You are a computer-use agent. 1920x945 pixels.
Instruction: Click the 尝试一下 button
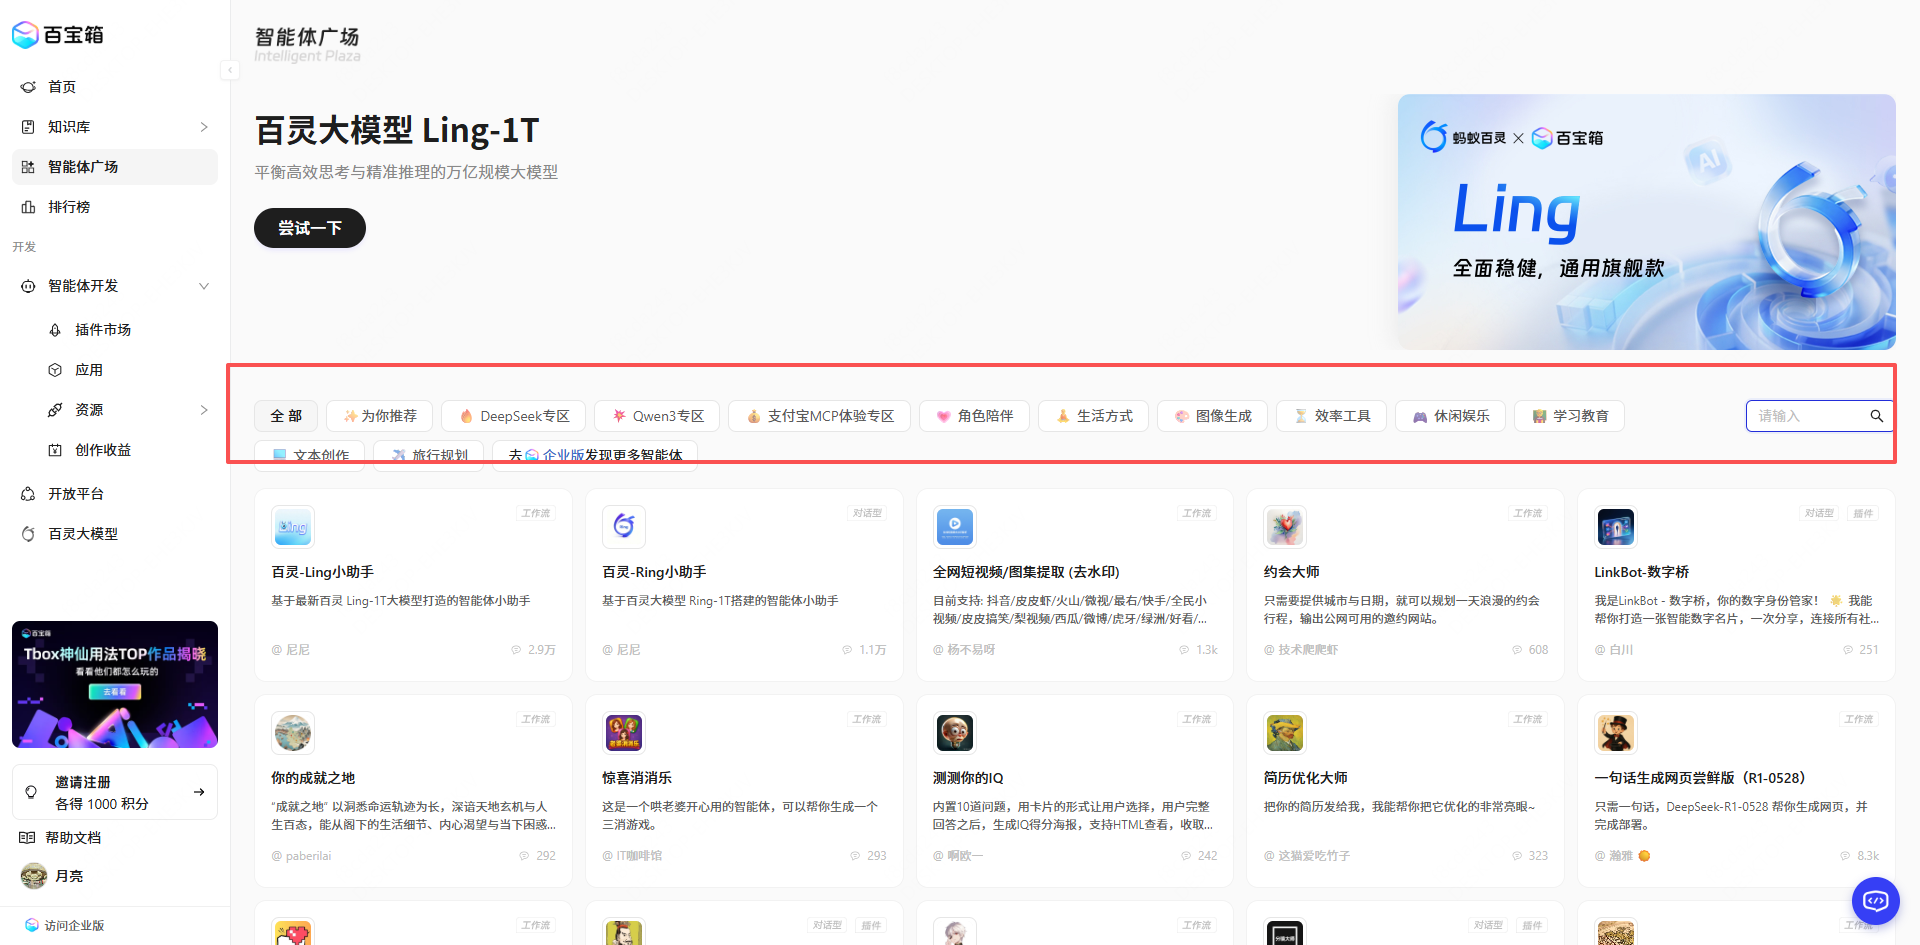(309, 228)
